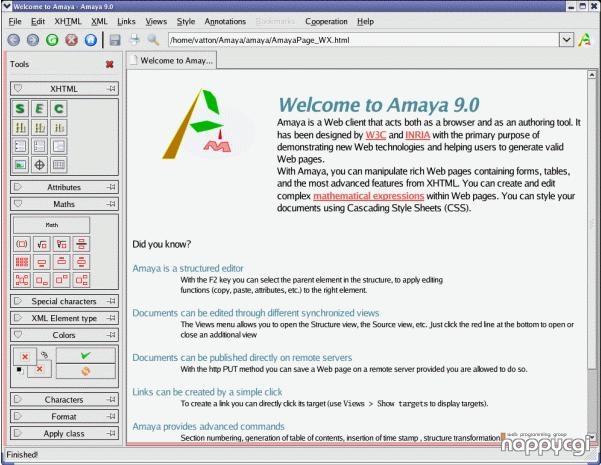Image resolution: width=601 pixels, height=465 pixels.
Task: Expand the Attributes section
Action: pyautogui.click(x=18, y=187)
